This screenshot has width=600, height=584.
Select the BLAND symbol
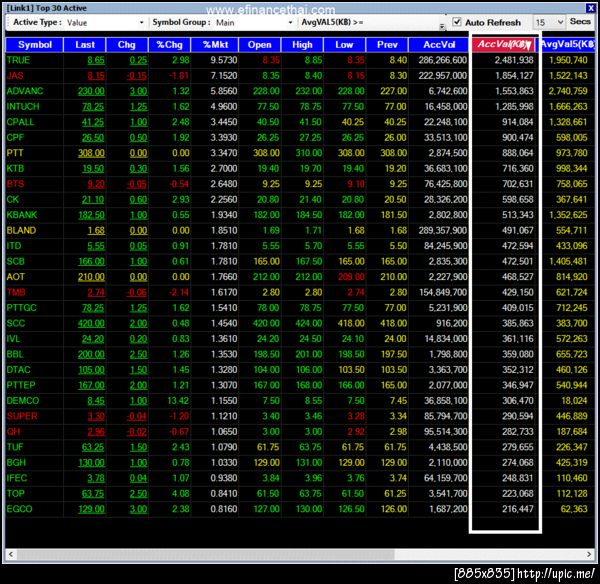pos(21,230)
